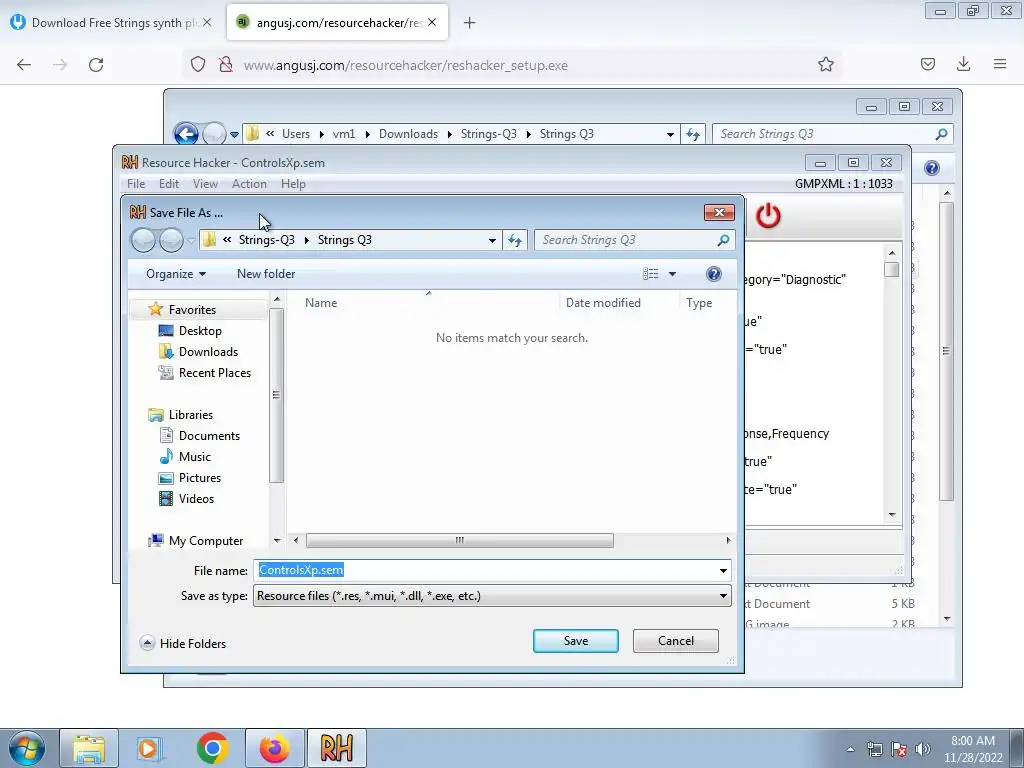
Task: Bookmark this page with the star
Action: (x=825, y=64)
